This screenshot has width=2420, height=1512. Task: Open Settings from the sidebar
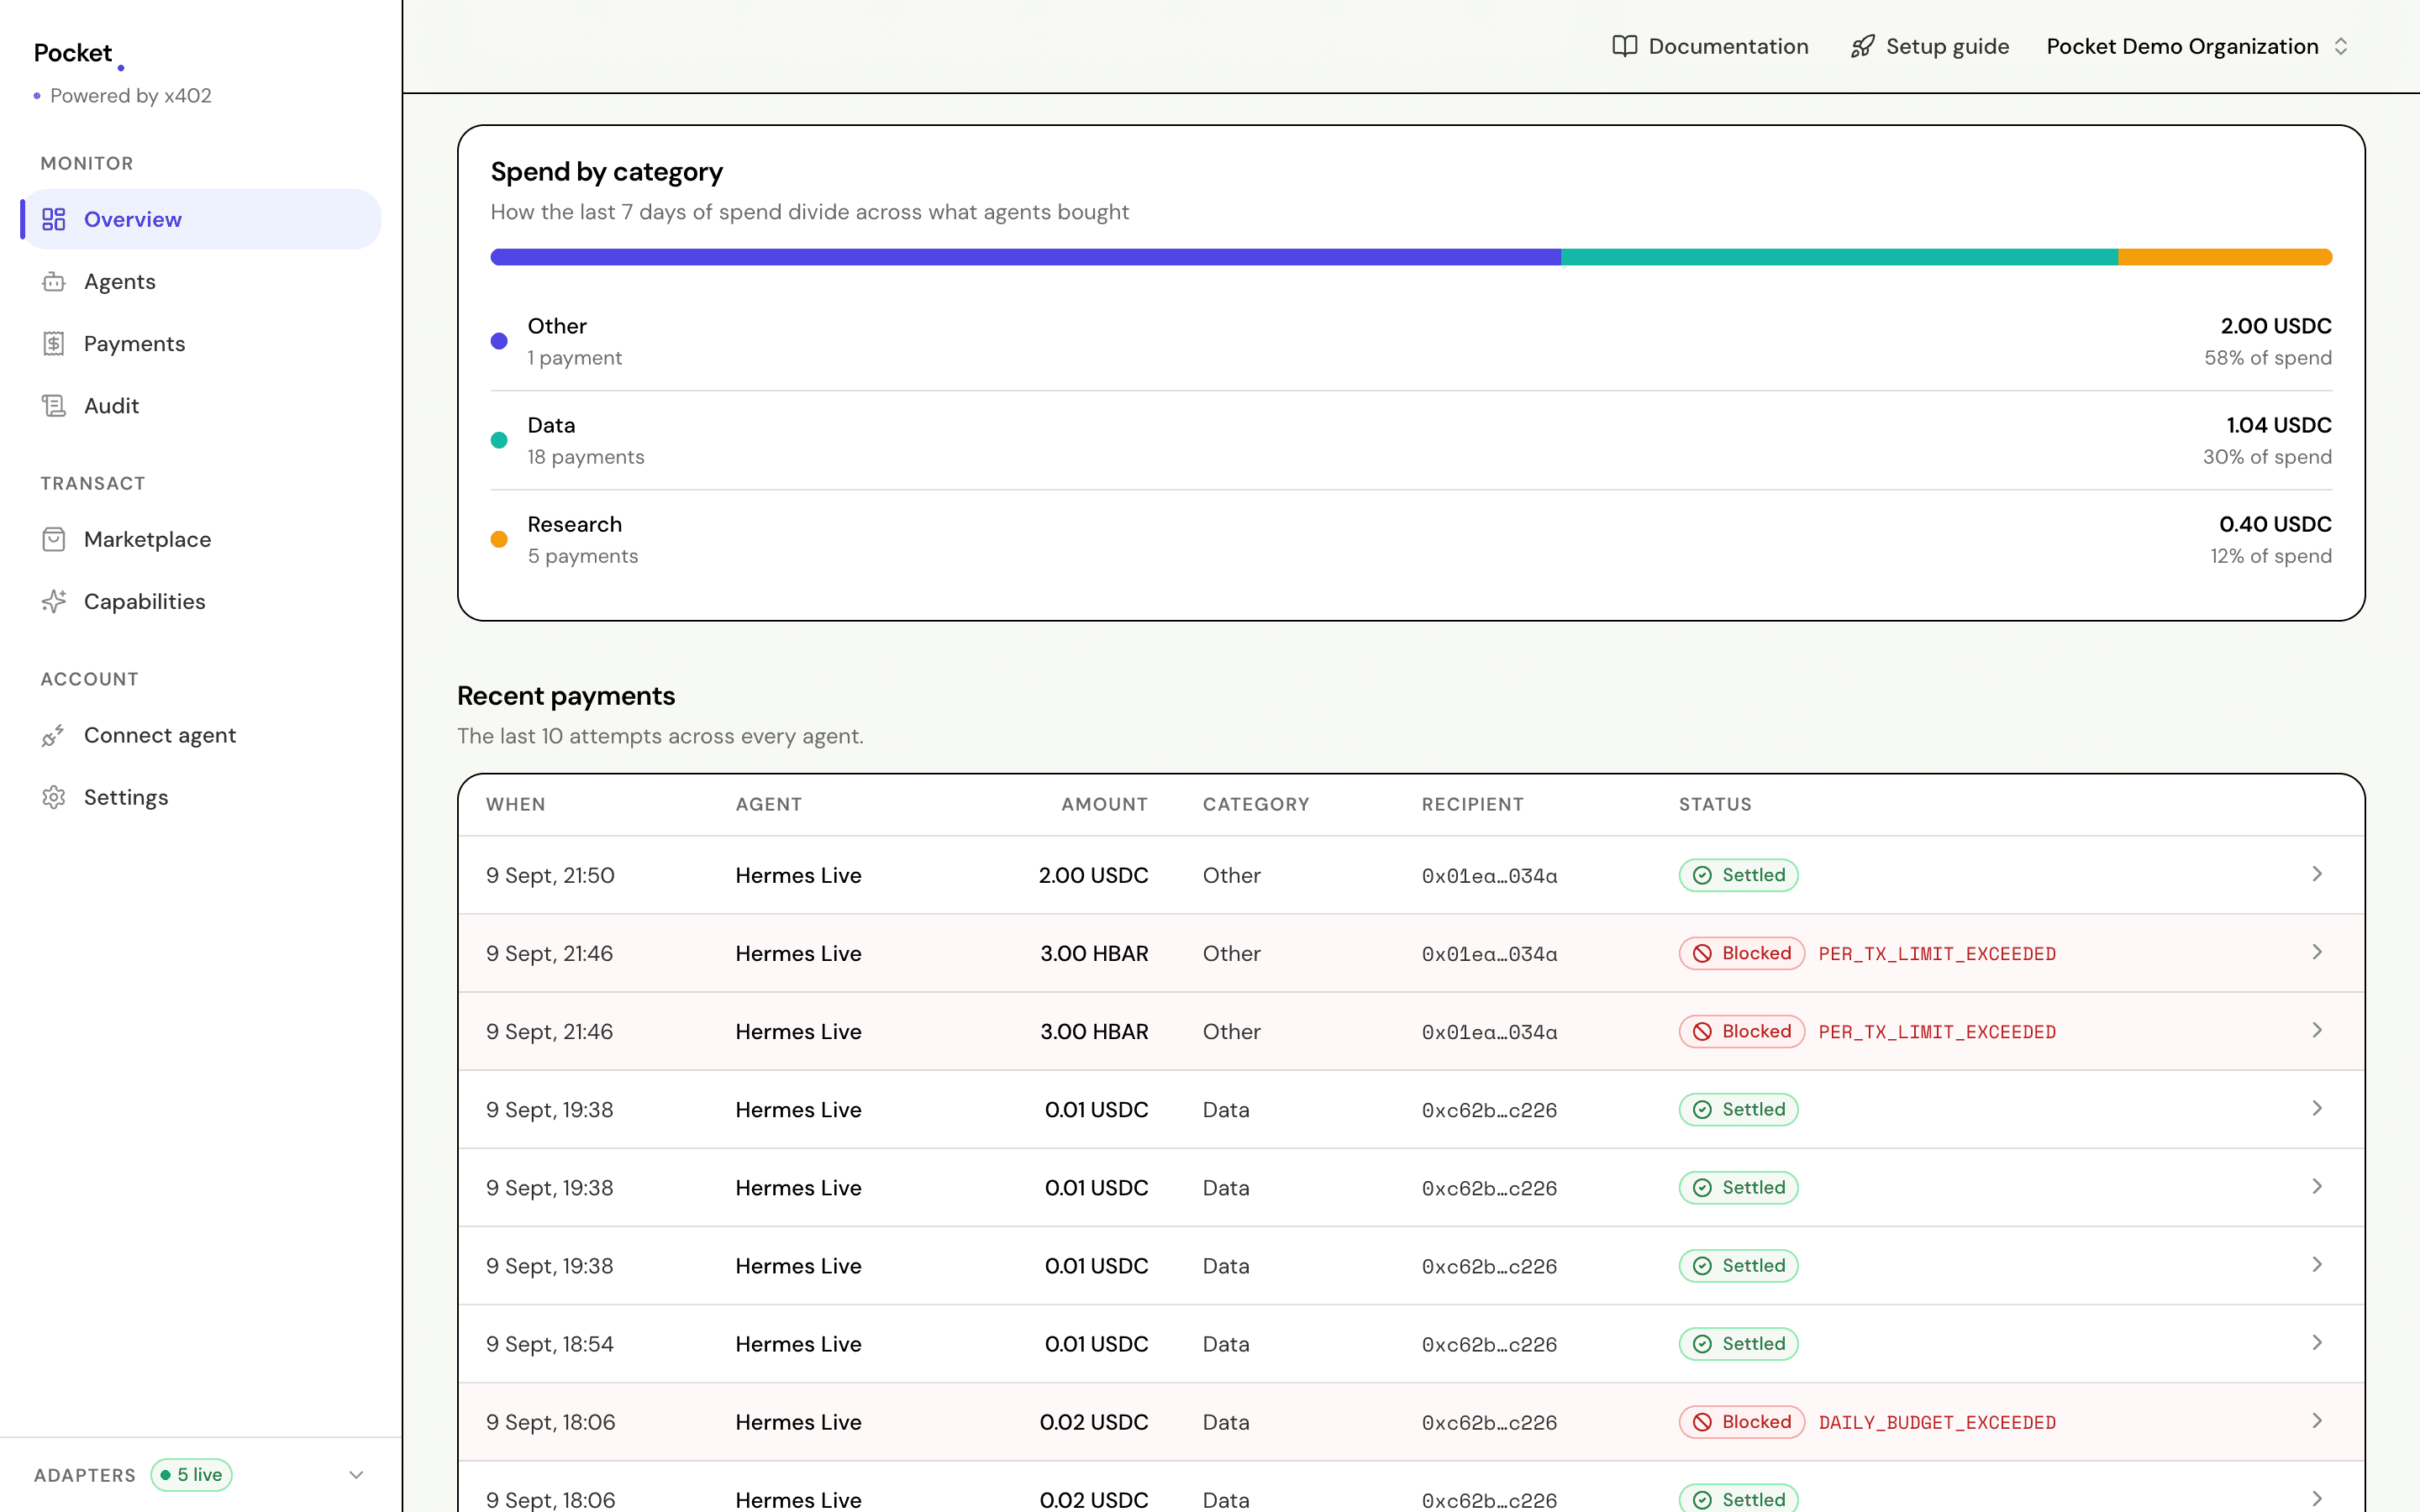coord(201,798)
